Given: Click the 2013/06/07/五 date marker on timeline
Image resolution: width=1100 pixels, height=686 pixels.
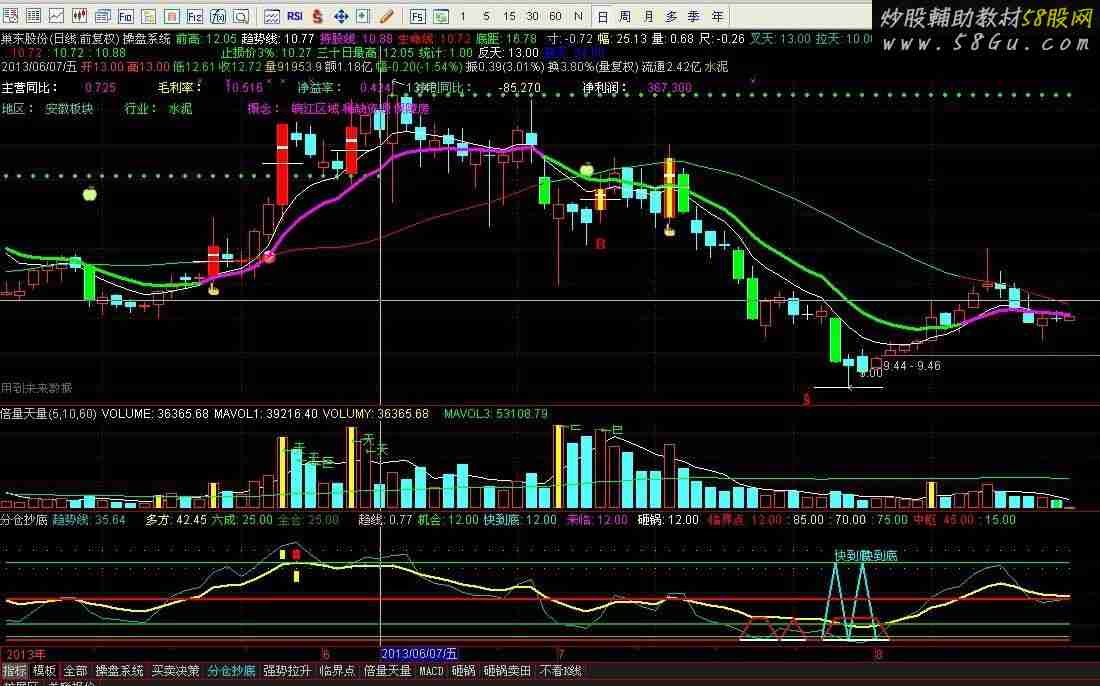Looking at the screenshot, I should click(419, 654).
